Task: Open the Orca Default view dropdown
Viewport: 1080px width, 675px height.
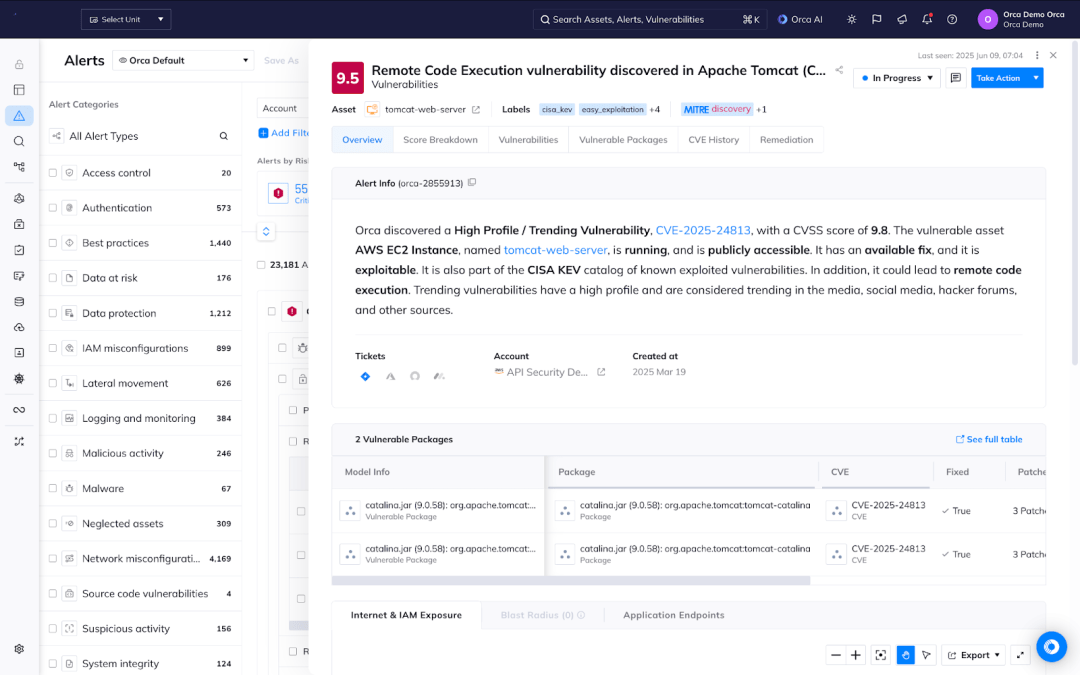Action: pyautogui.click(x=183, y=61)
